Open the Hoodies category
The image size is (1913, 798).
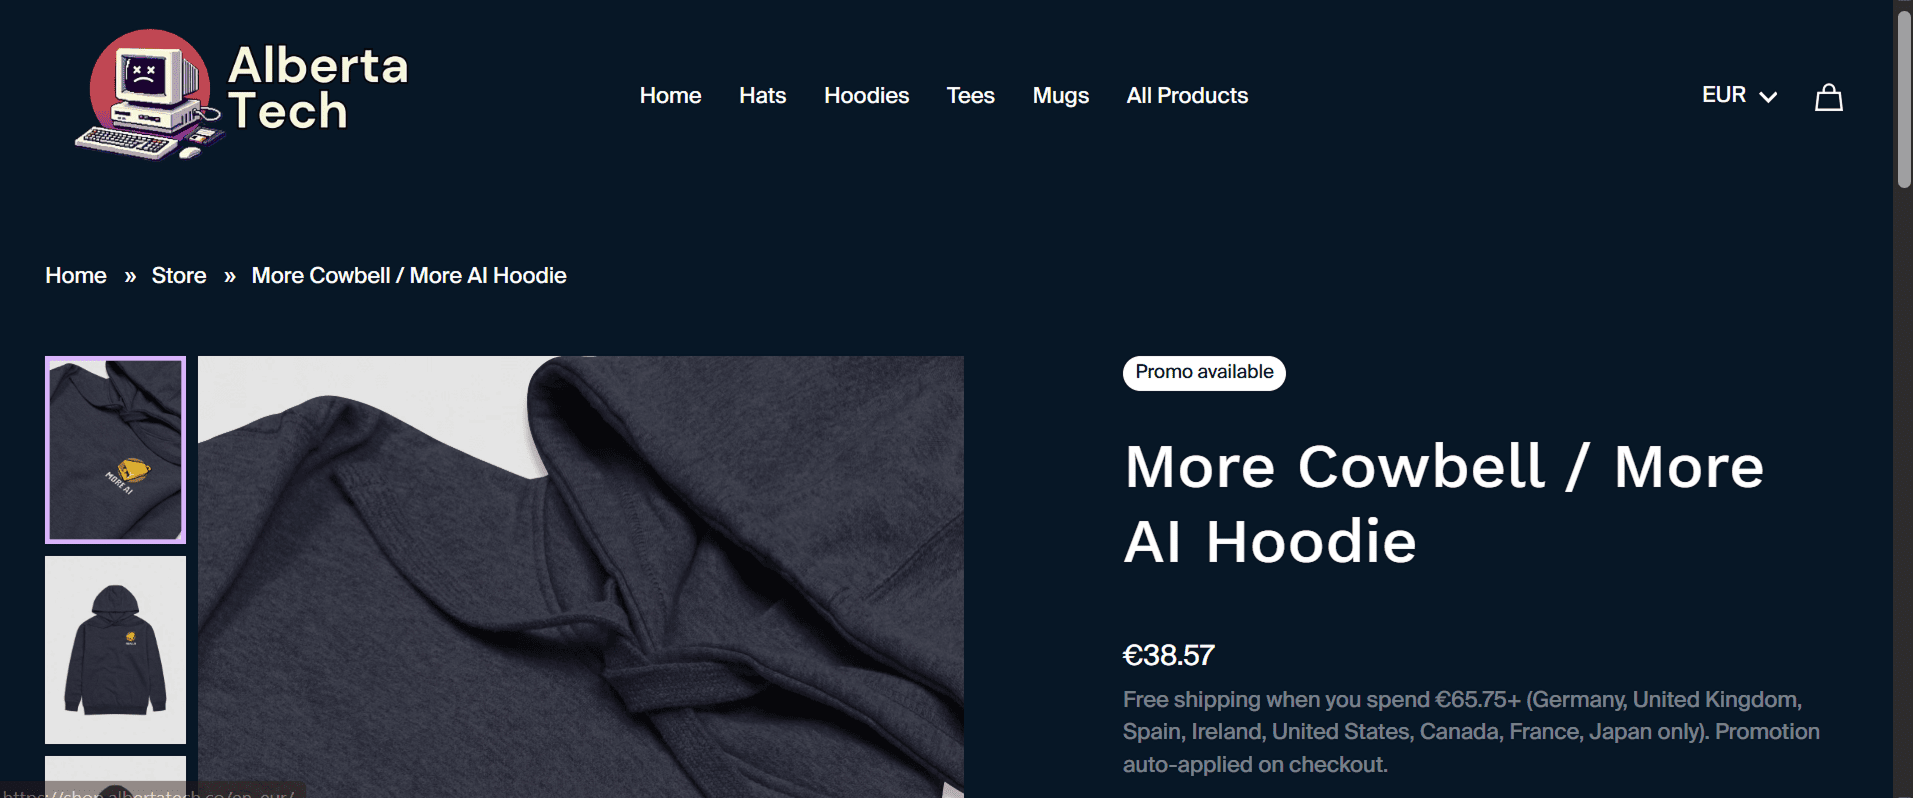click(x=866, y=96)
